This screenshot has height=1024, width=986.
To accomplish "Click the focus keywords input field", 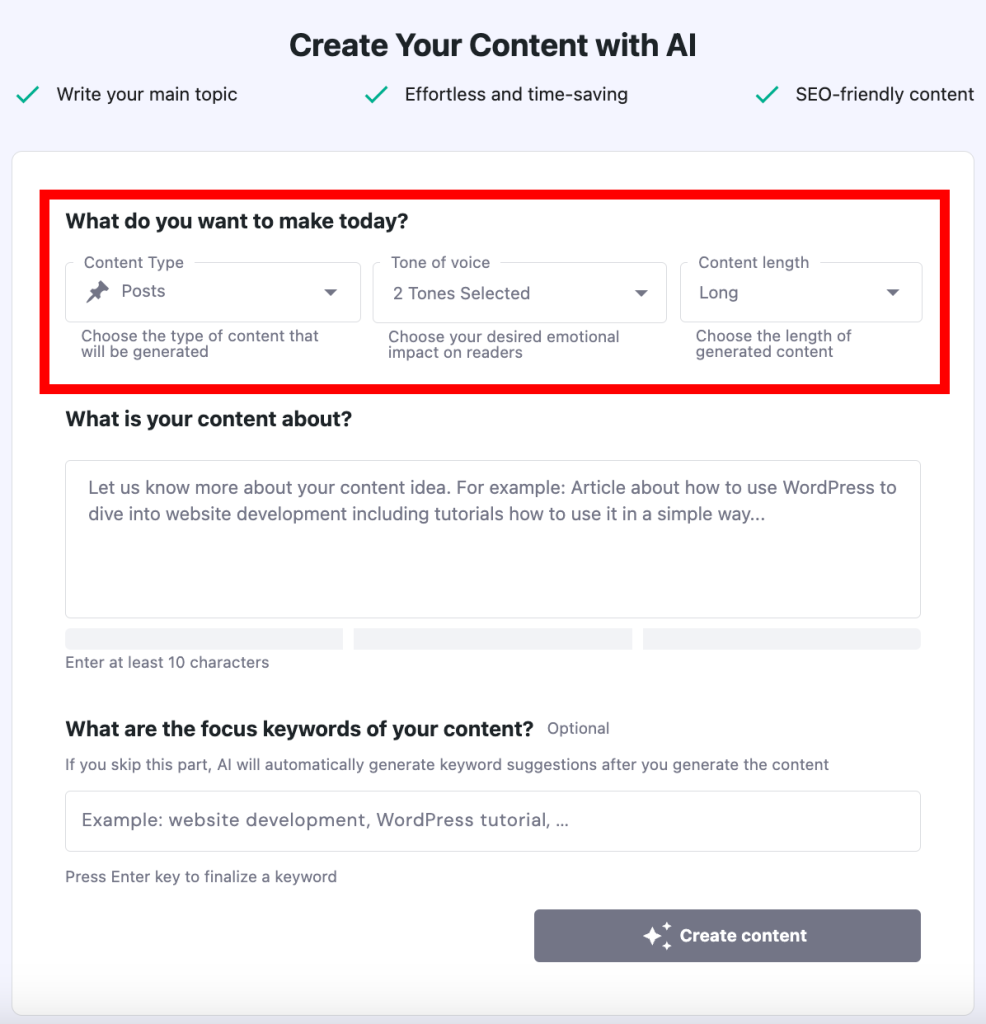I will click(492, 821).
